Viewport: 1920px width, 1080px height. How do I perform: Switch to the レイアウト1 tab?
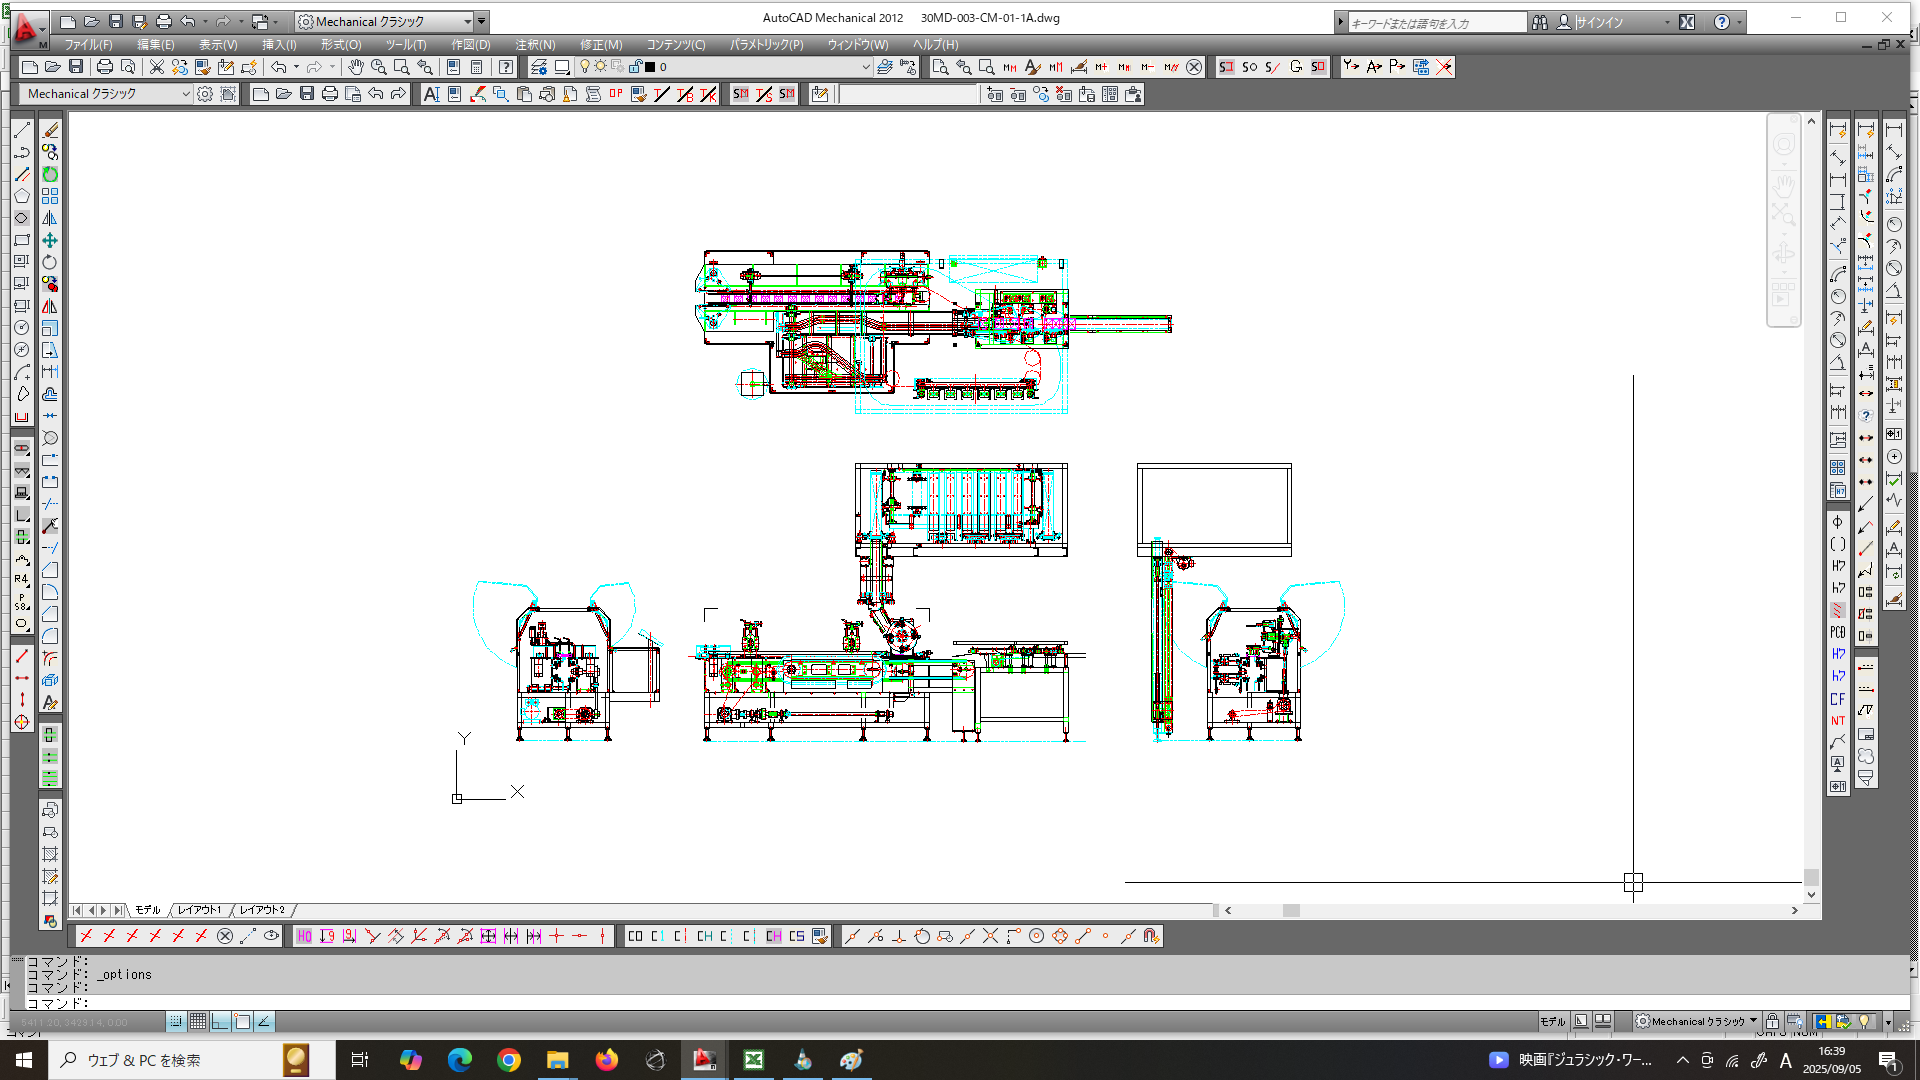click(x=200, y=910)
